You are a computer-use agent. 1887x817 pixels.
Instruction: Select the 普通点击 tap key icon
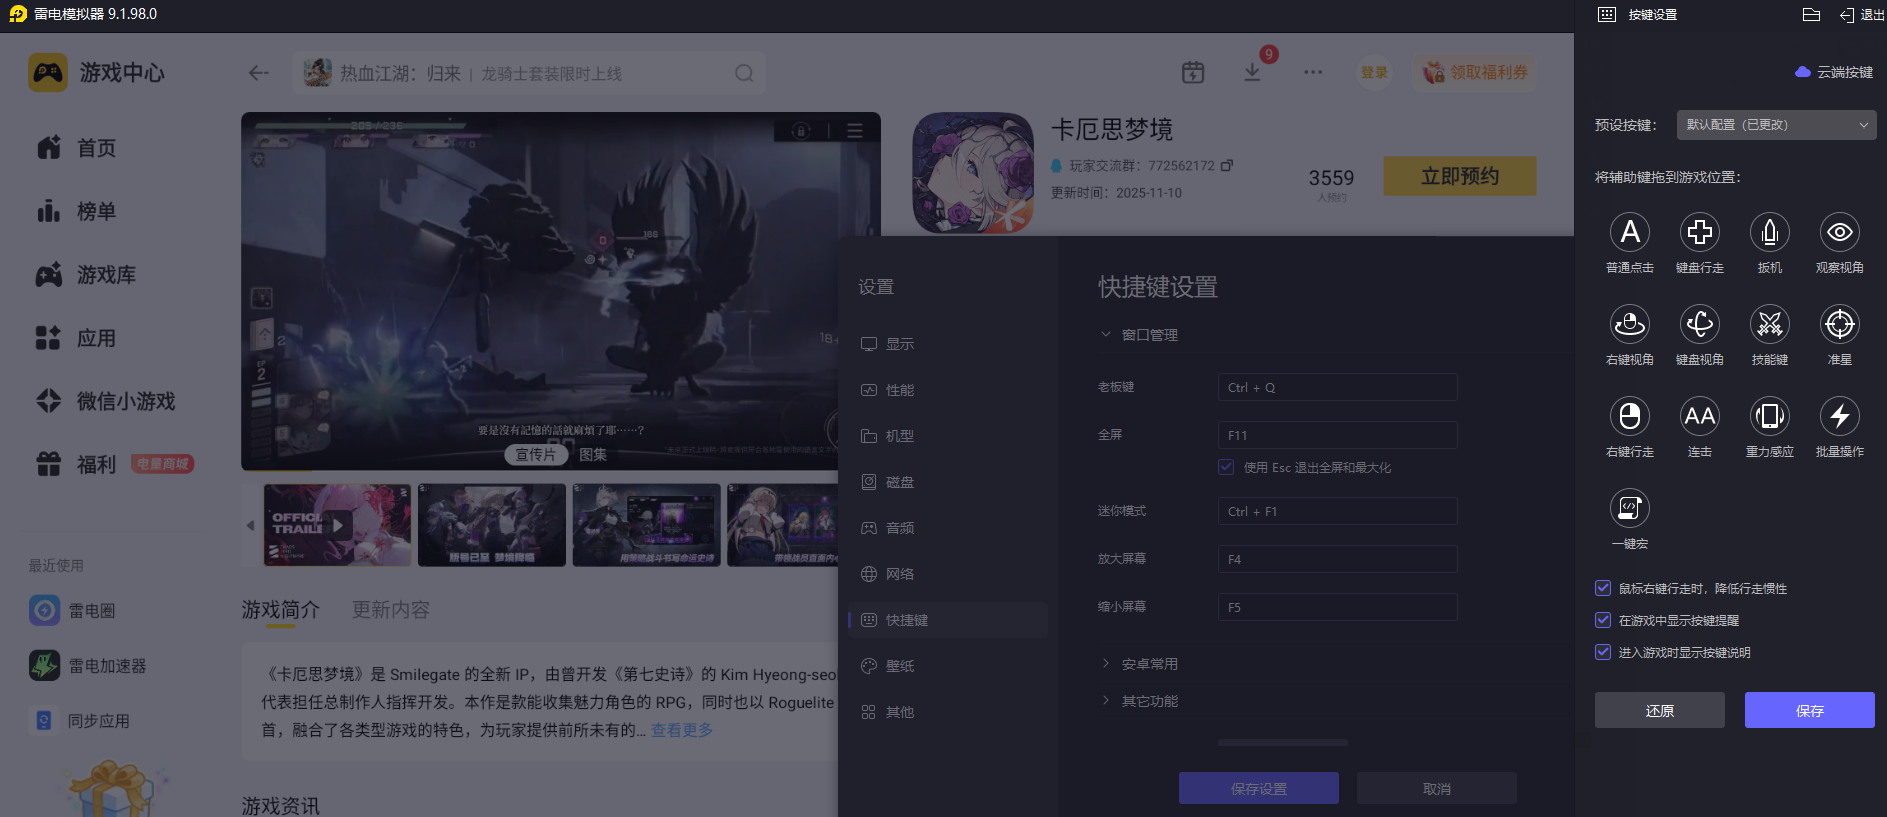[1630, 232]
